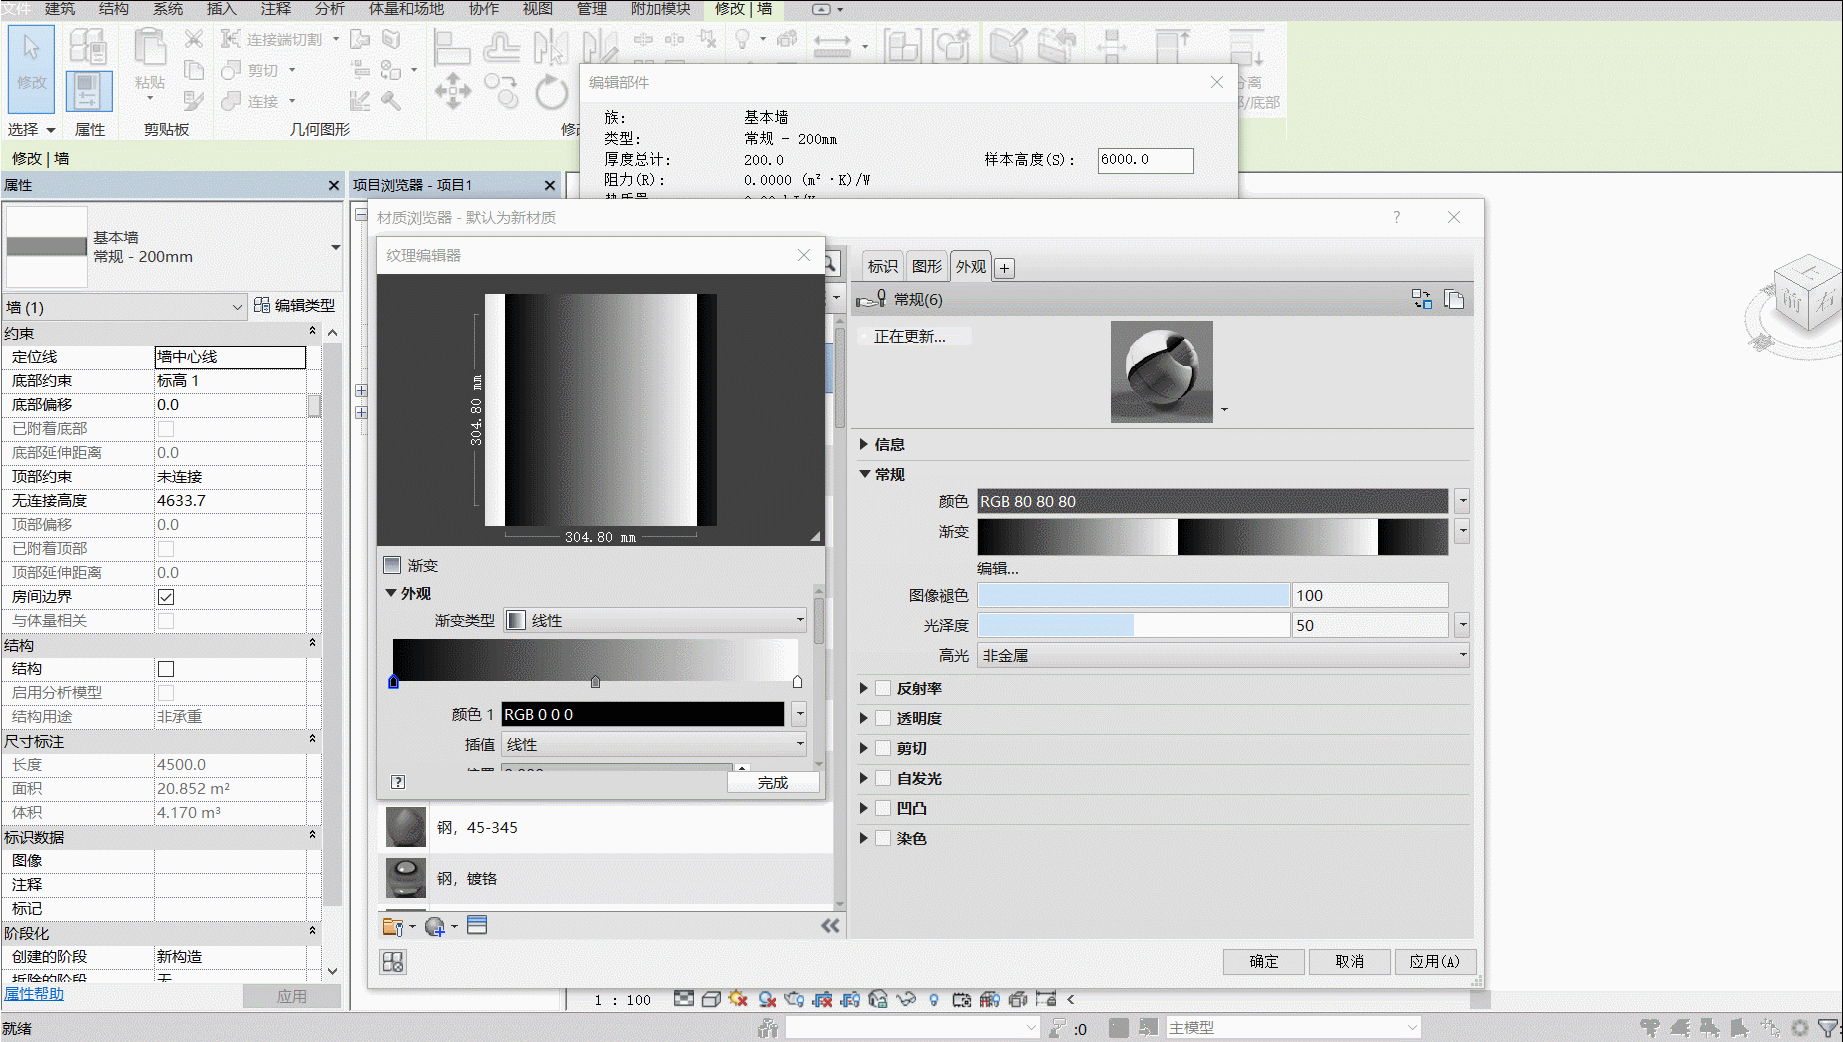Click the Edit gradient link
The width and height of the screenshot is (1843, 1042).
998,568
